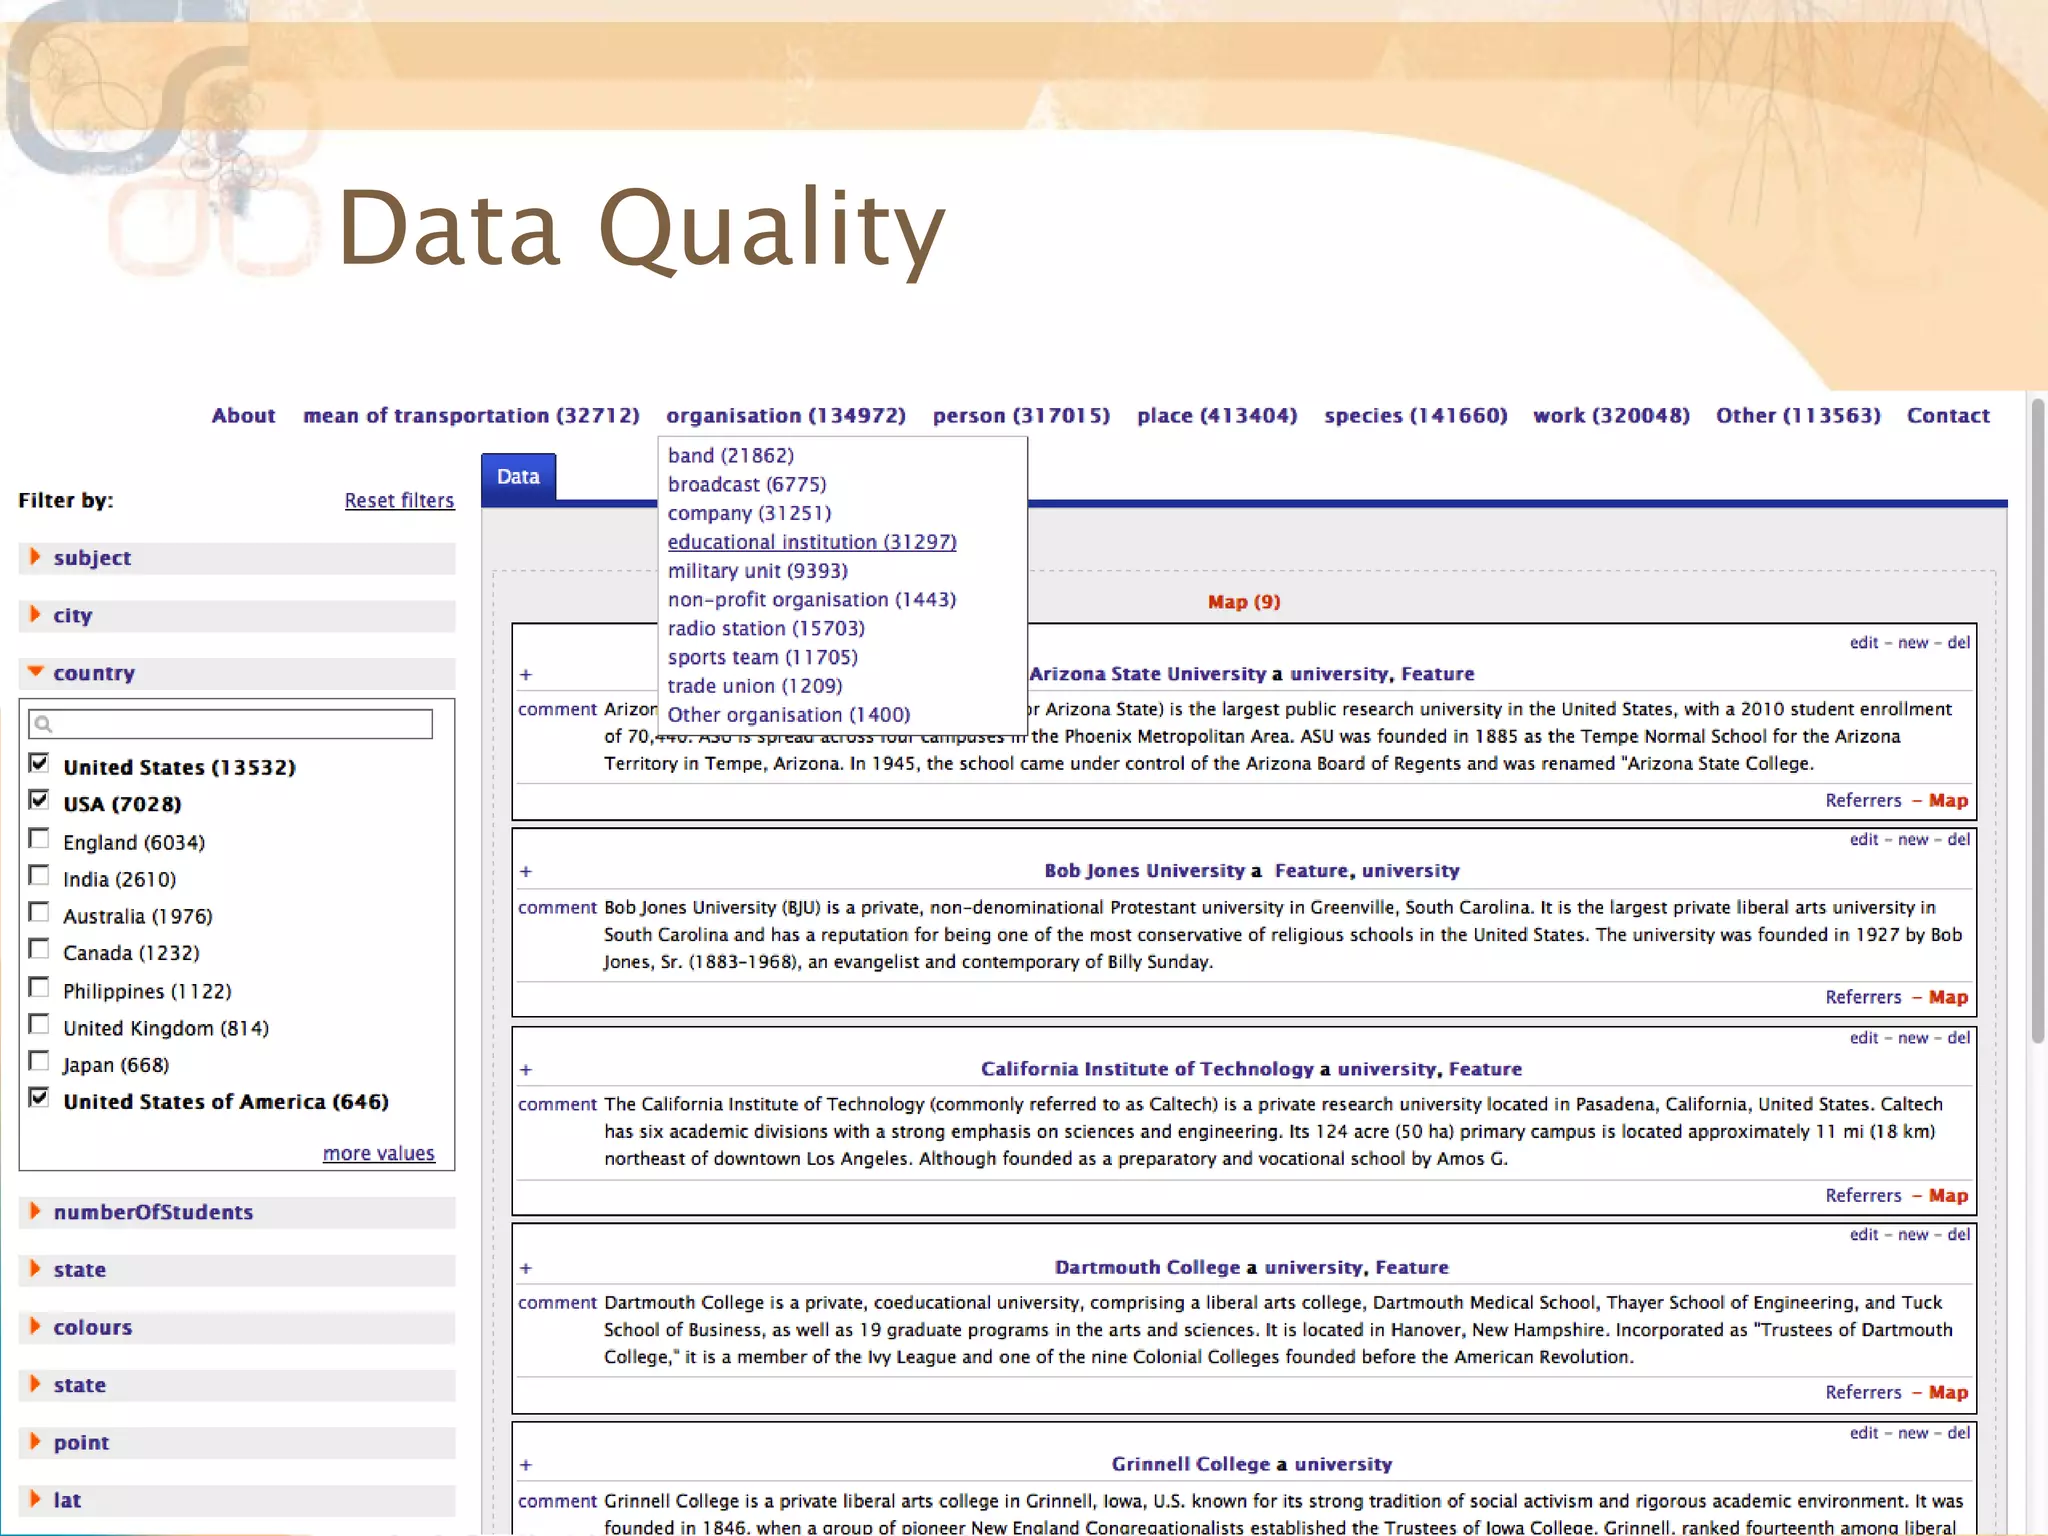The image size is (2048, 1536).
Task: Collapse the country filter
Action: [237, 673]
